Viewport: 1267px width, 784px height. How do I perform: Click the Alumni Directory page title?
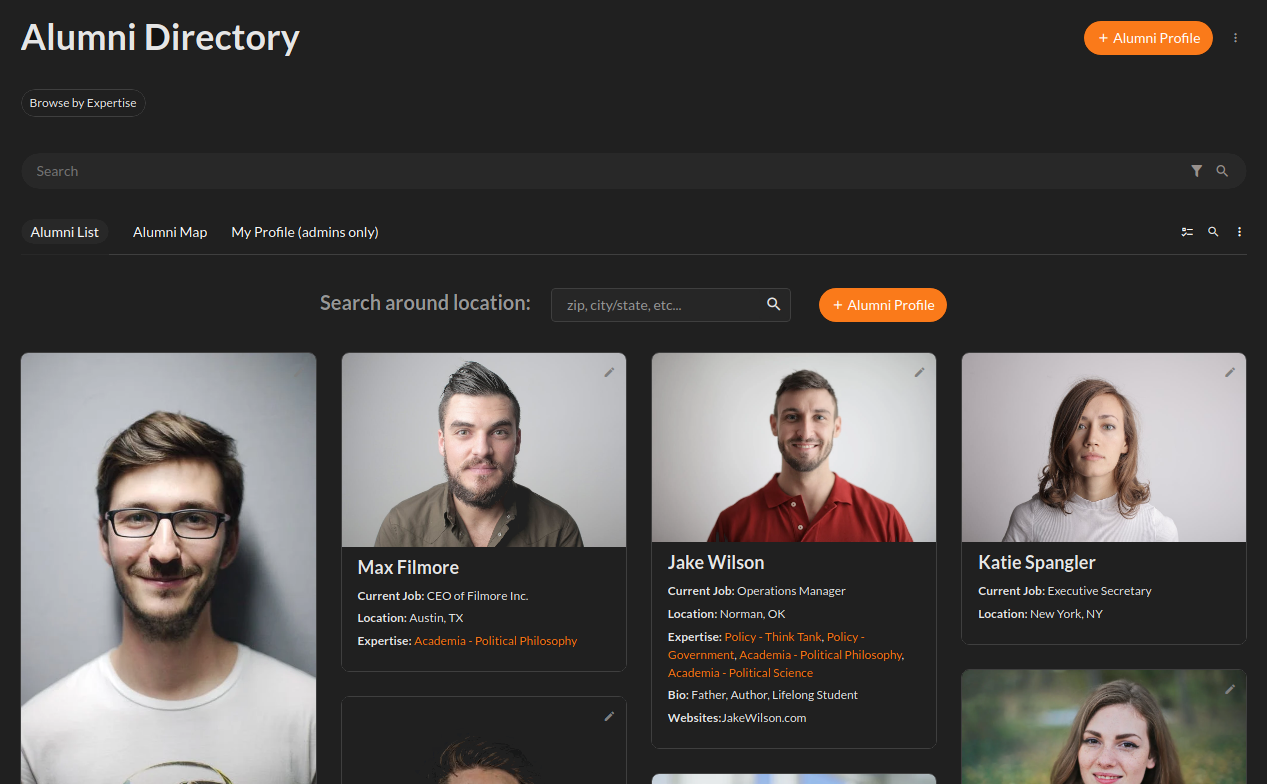click(160, 38)
